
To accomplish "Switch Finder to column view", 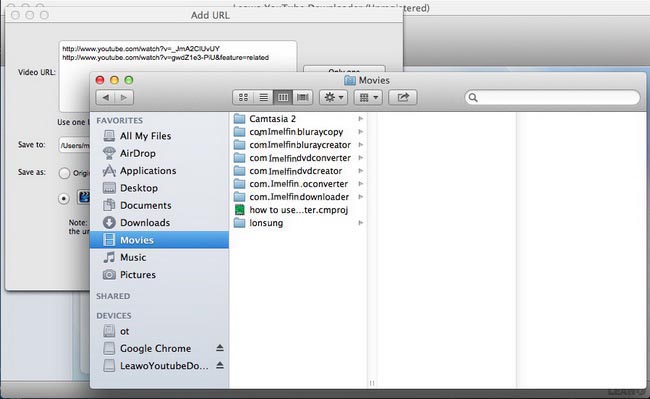I will click(x=283, y=97).
